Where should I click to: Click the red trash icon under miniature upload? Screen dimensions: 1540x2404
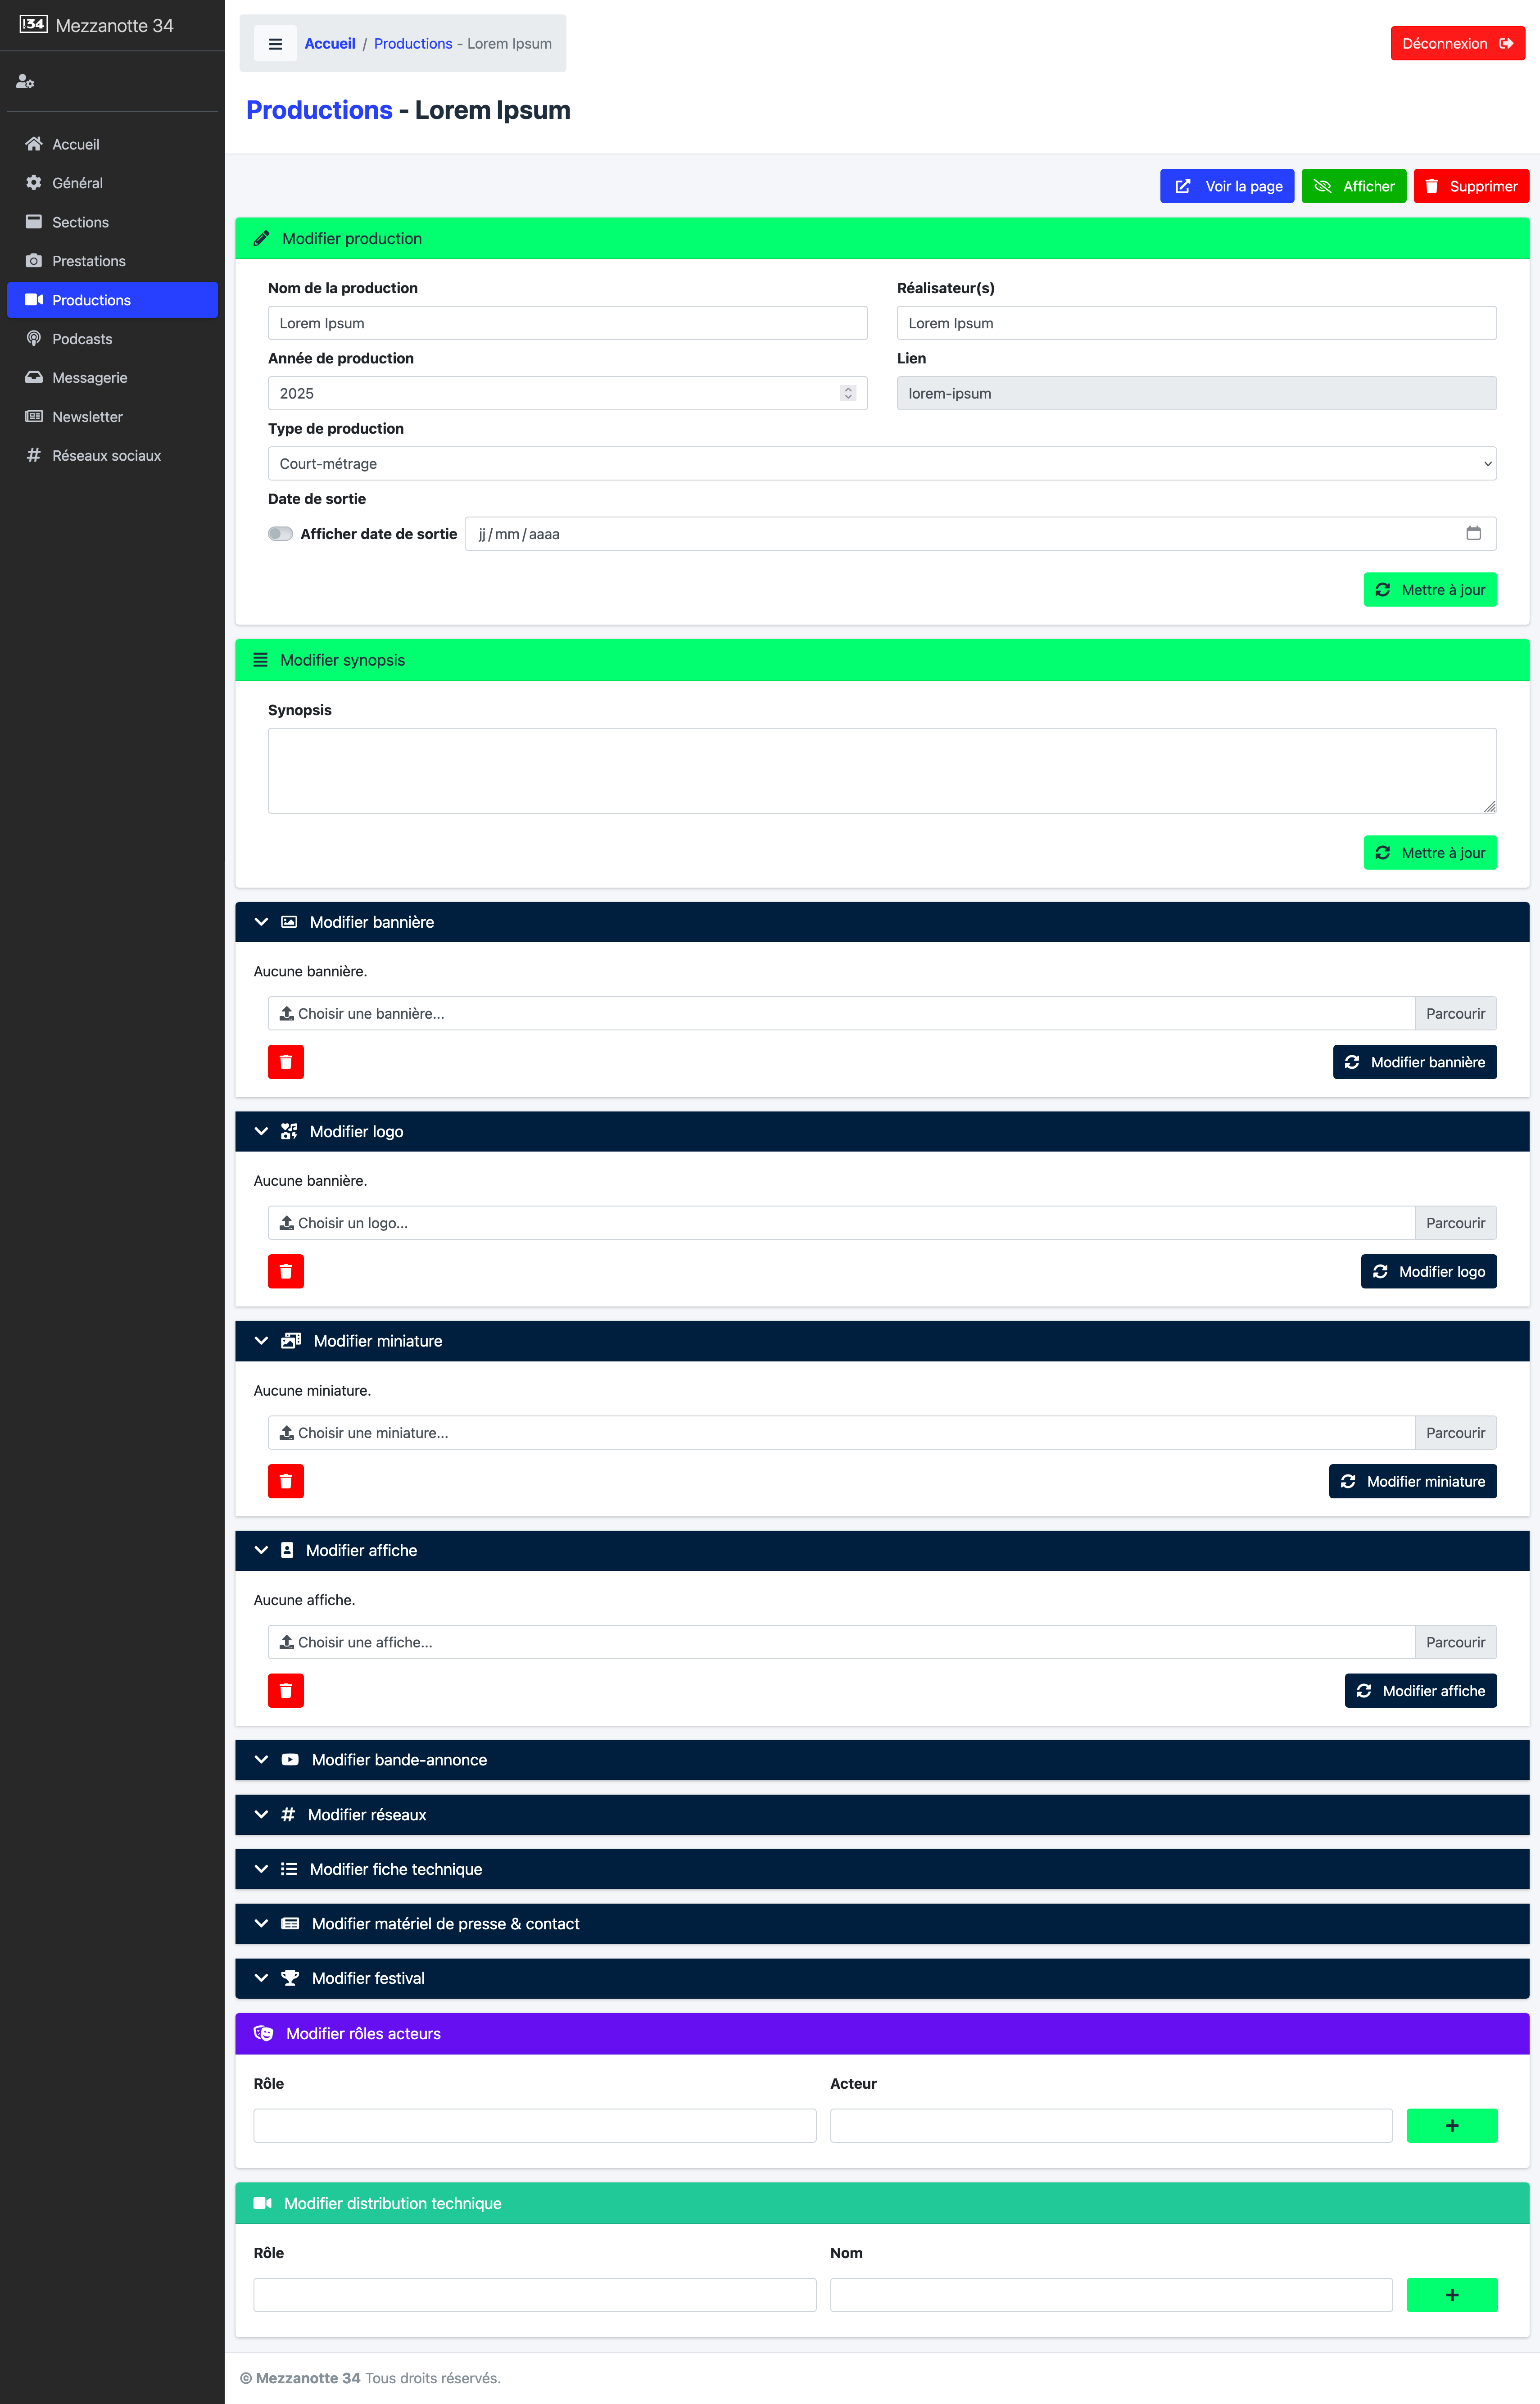point(285,1481)
